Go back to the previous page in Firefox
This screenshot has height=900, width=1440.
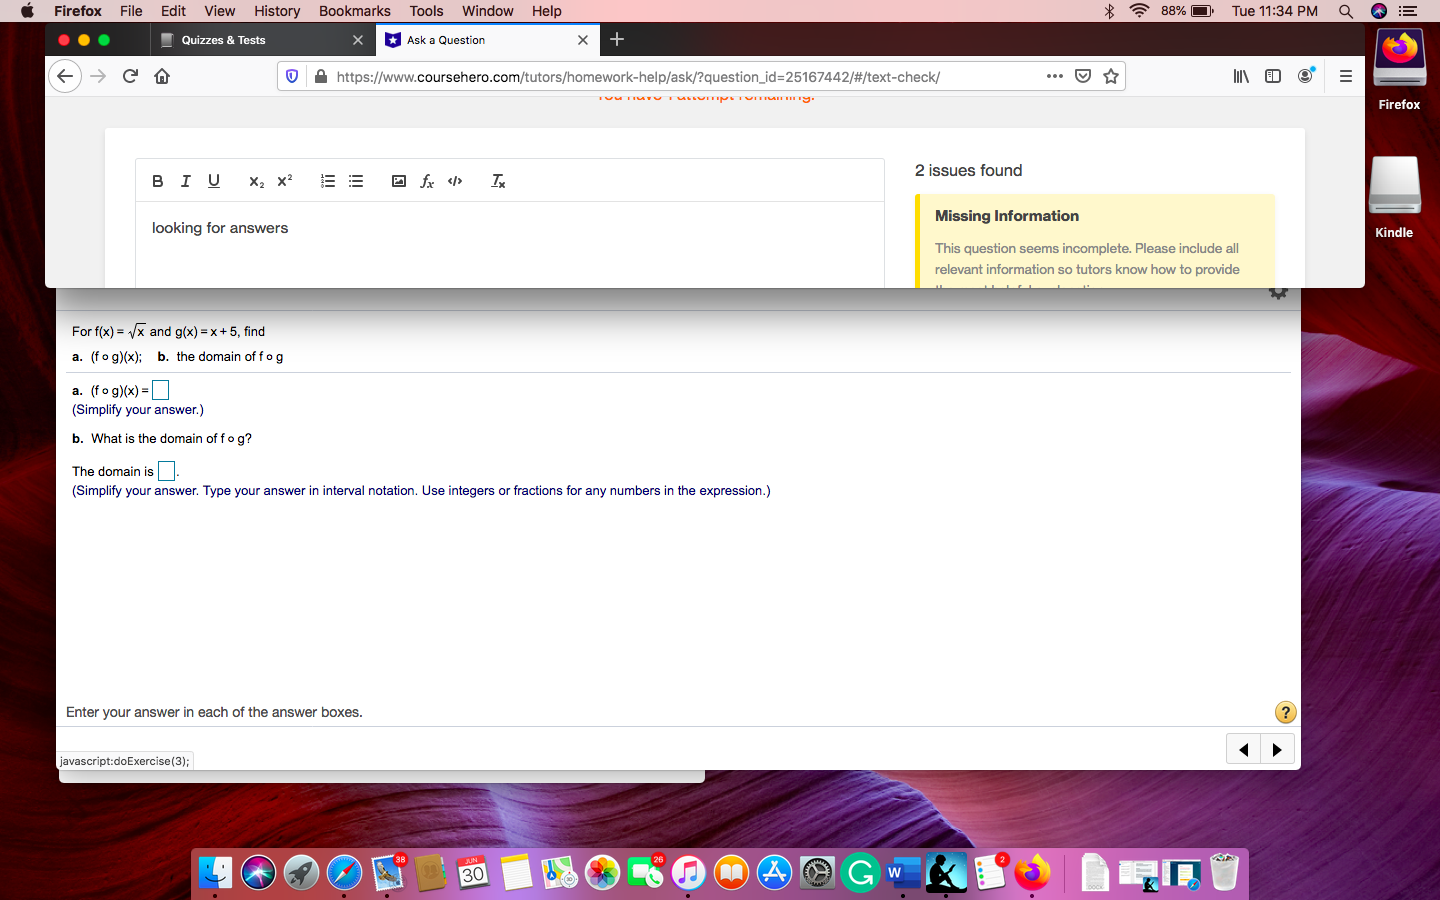coord(65,76)
